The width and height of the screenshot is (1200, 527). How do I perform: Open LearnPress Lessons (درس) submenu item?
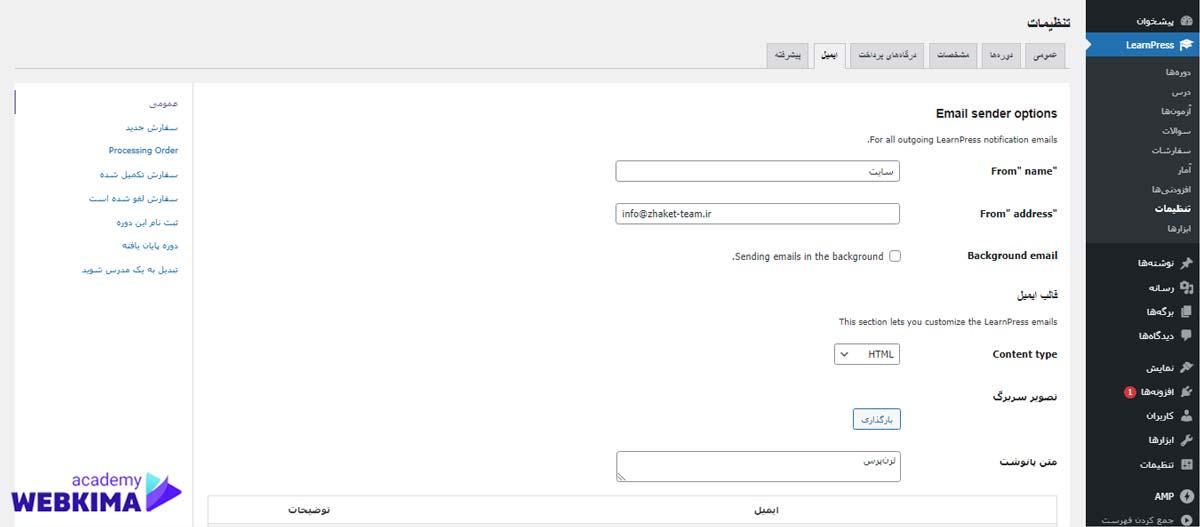click(x=1182, y=92)
